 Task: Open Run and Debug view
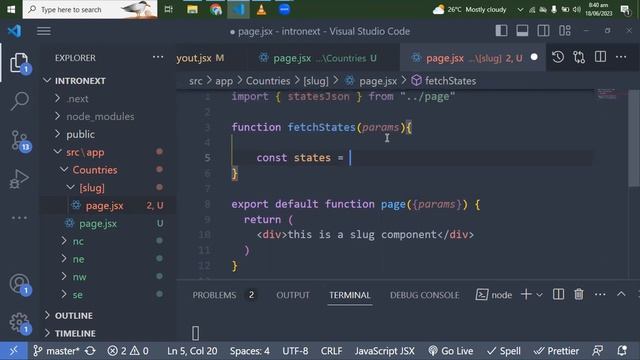click(x=19, y=179)
